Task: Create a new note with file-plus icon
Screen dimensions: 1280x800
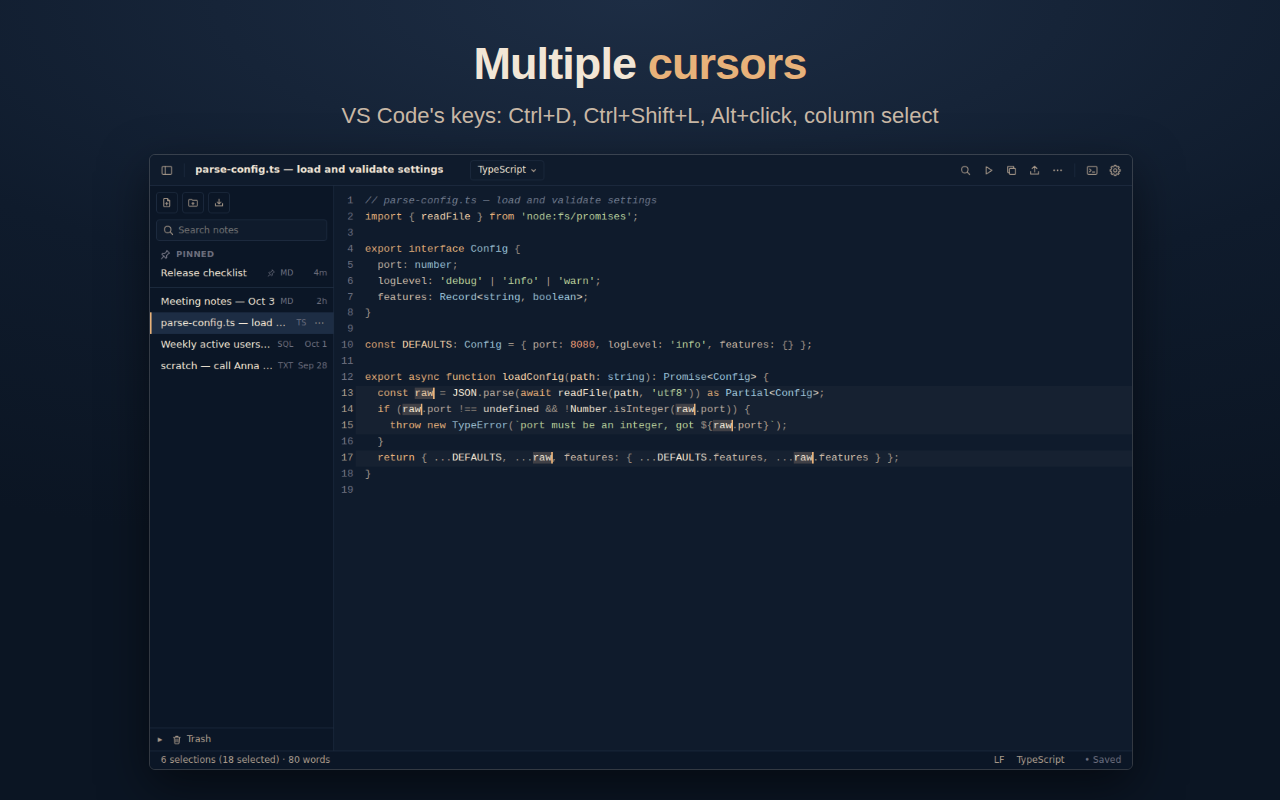Action: 167,203
